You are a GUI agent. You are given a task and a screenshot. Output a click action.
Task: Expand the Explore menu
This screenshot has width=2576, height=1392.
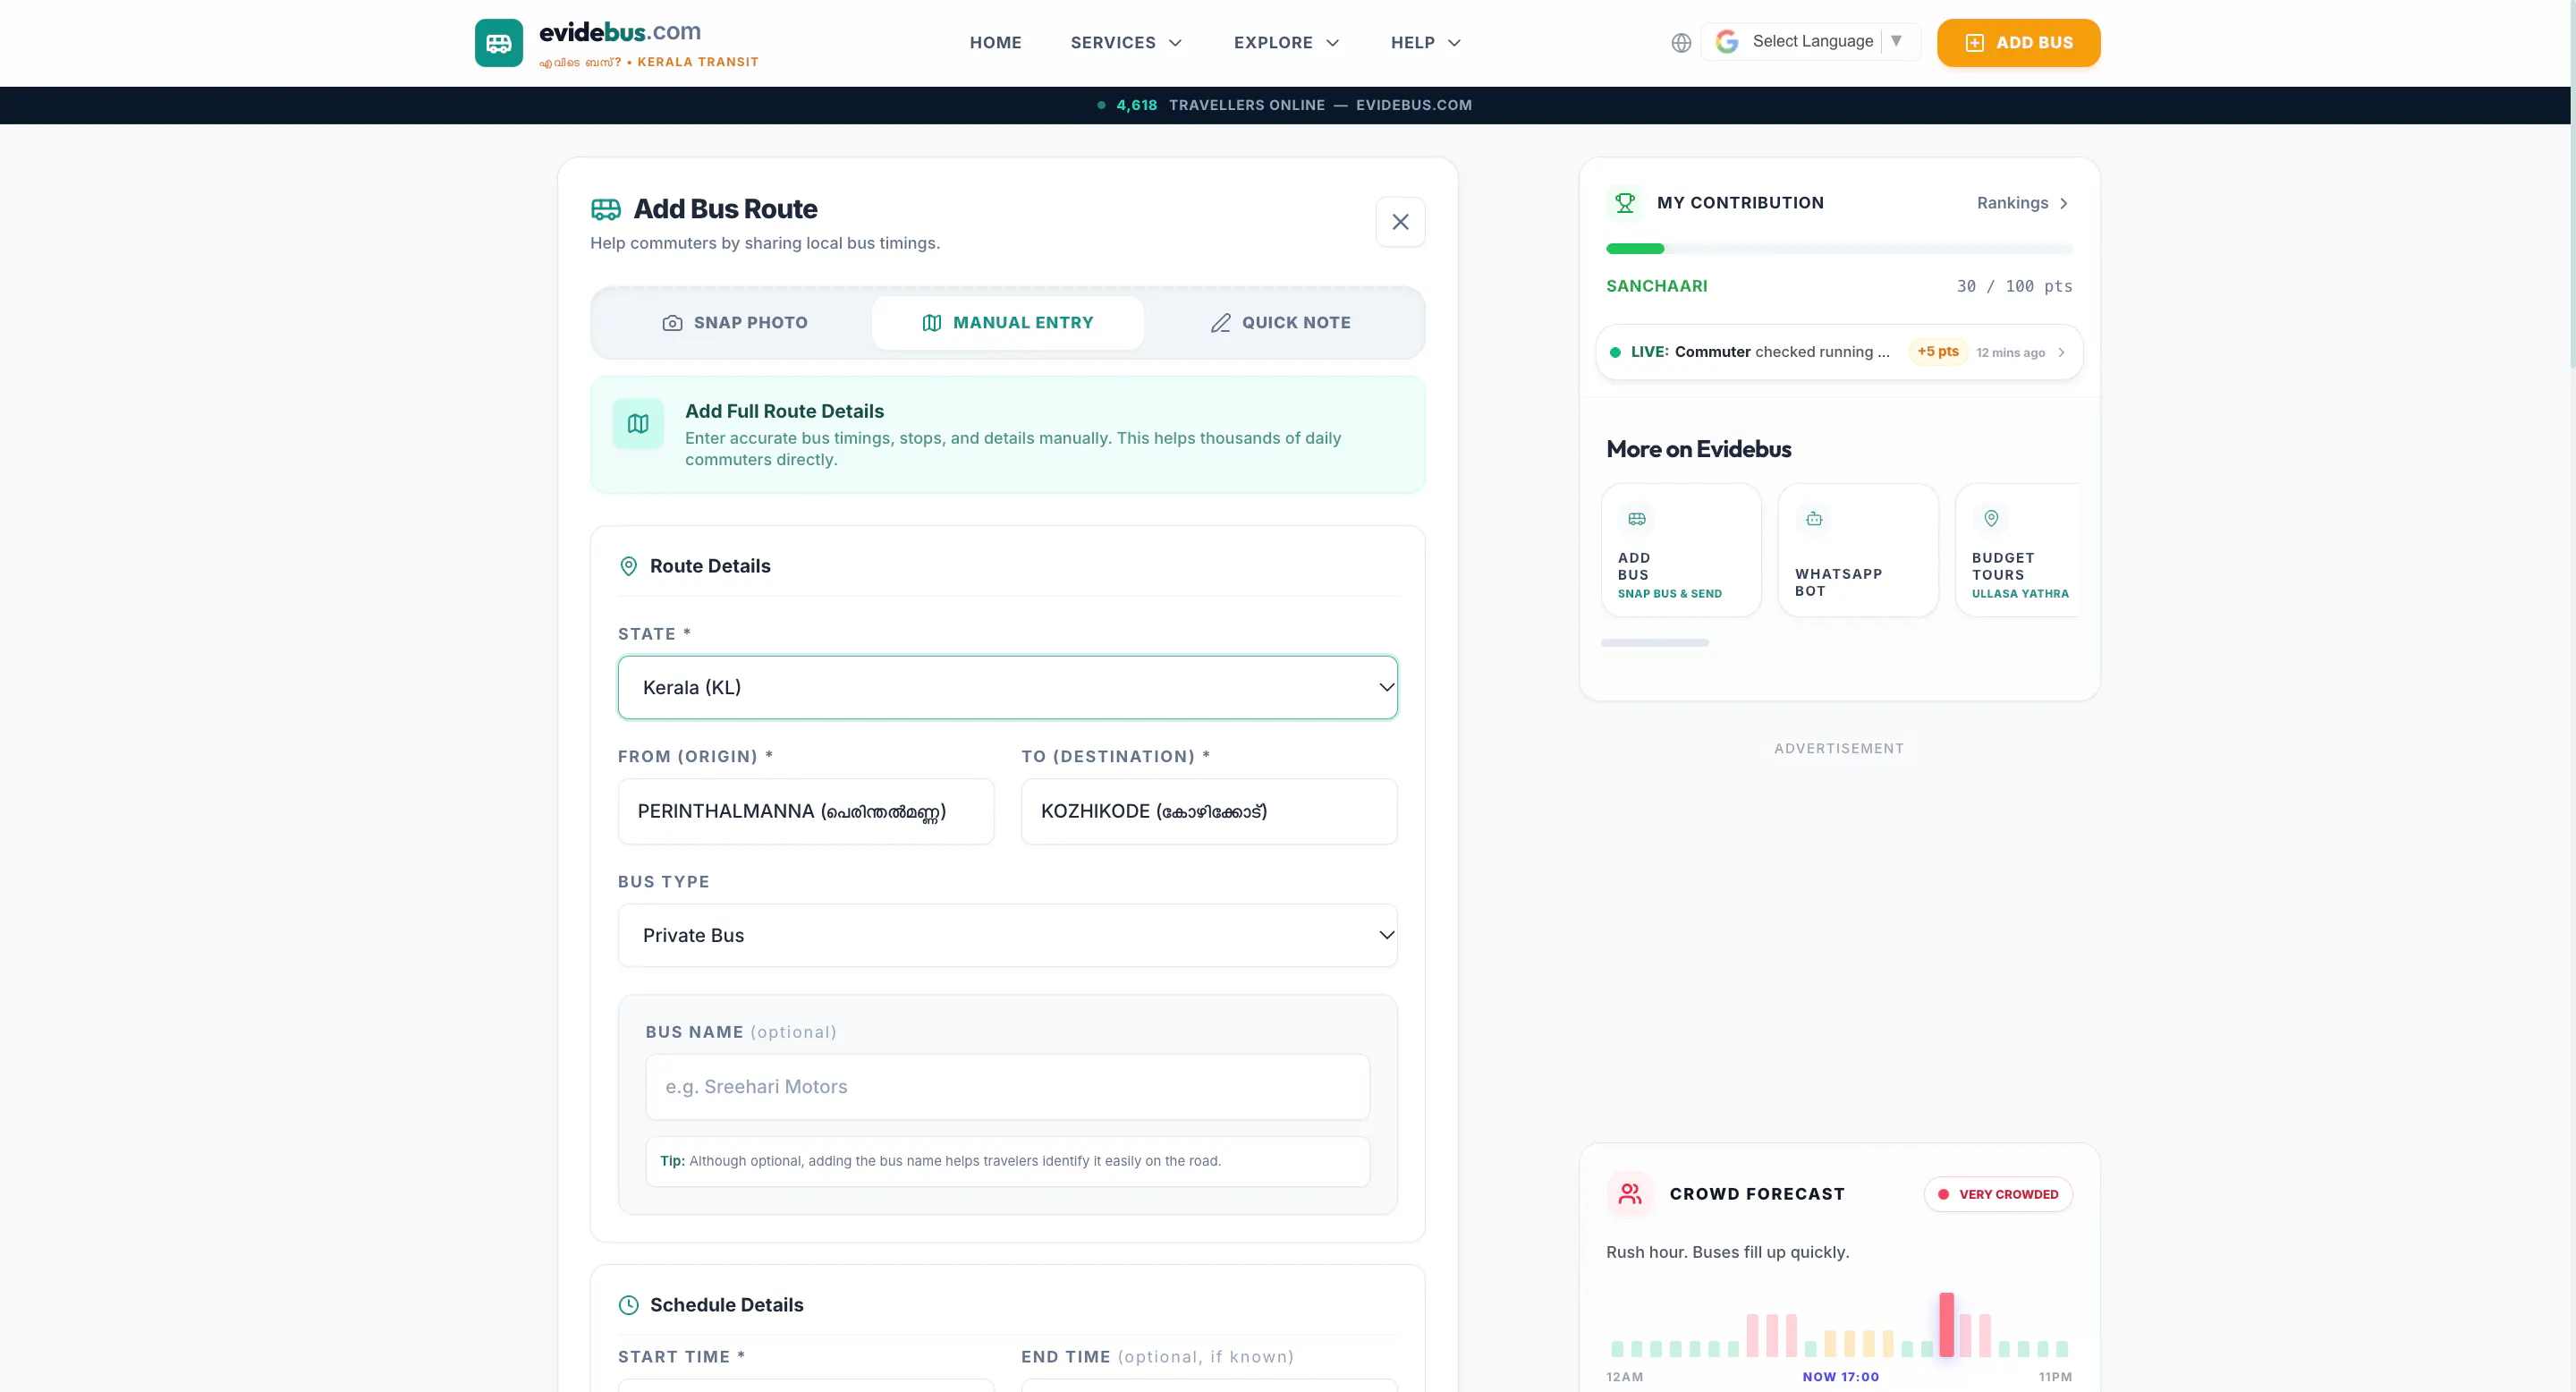click(x=1286, y=43)
